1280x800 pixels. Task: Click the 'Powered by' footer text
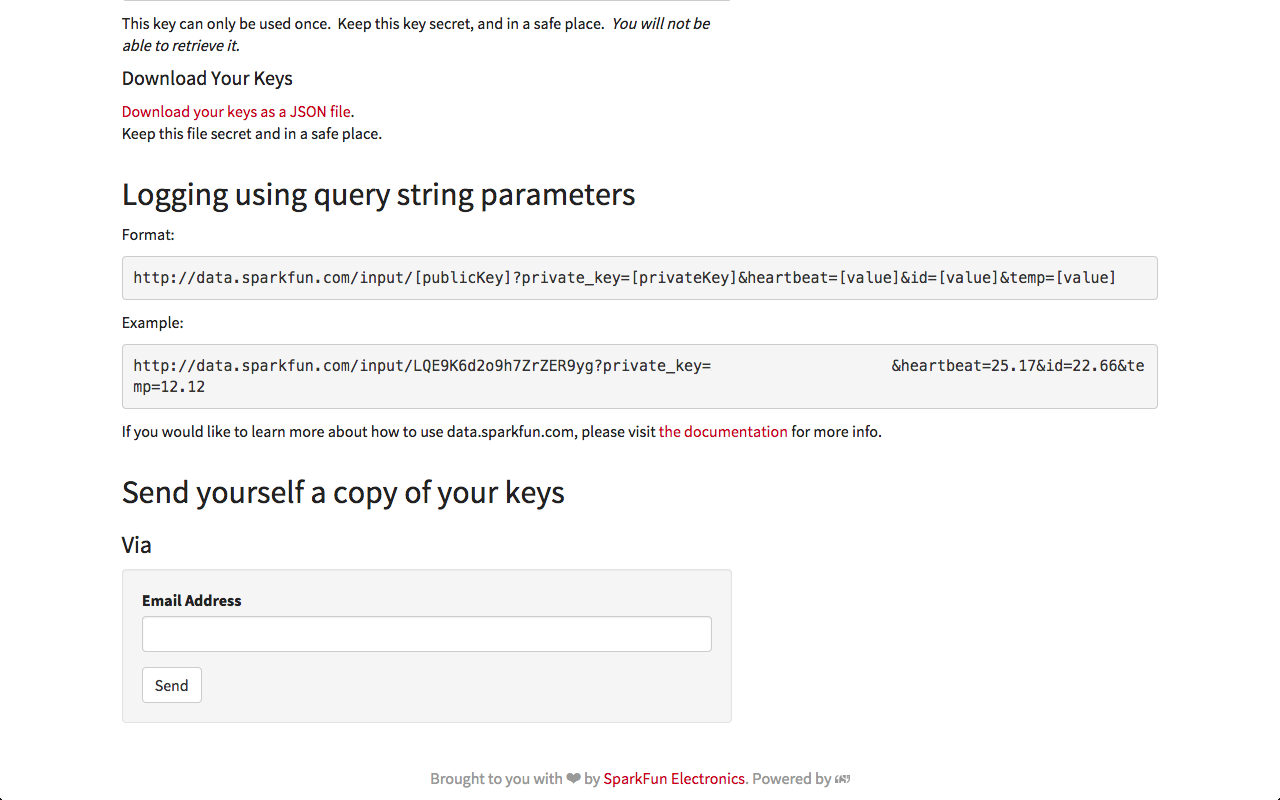pos(791,779)
